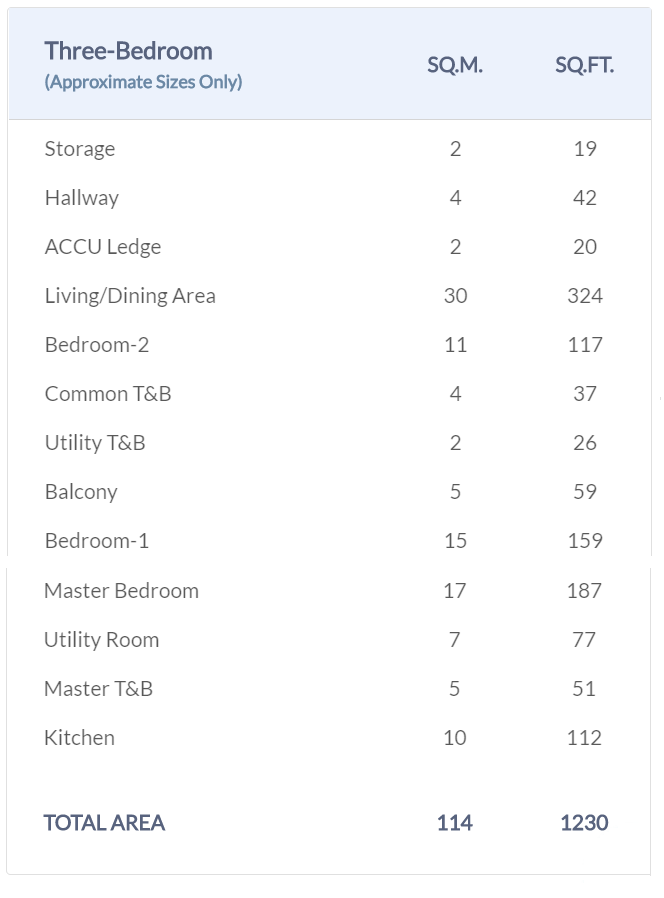The width and height of the screenshot is (664, 898).
Task: Click the TOTAL AREA label
Action: point(104,823)
